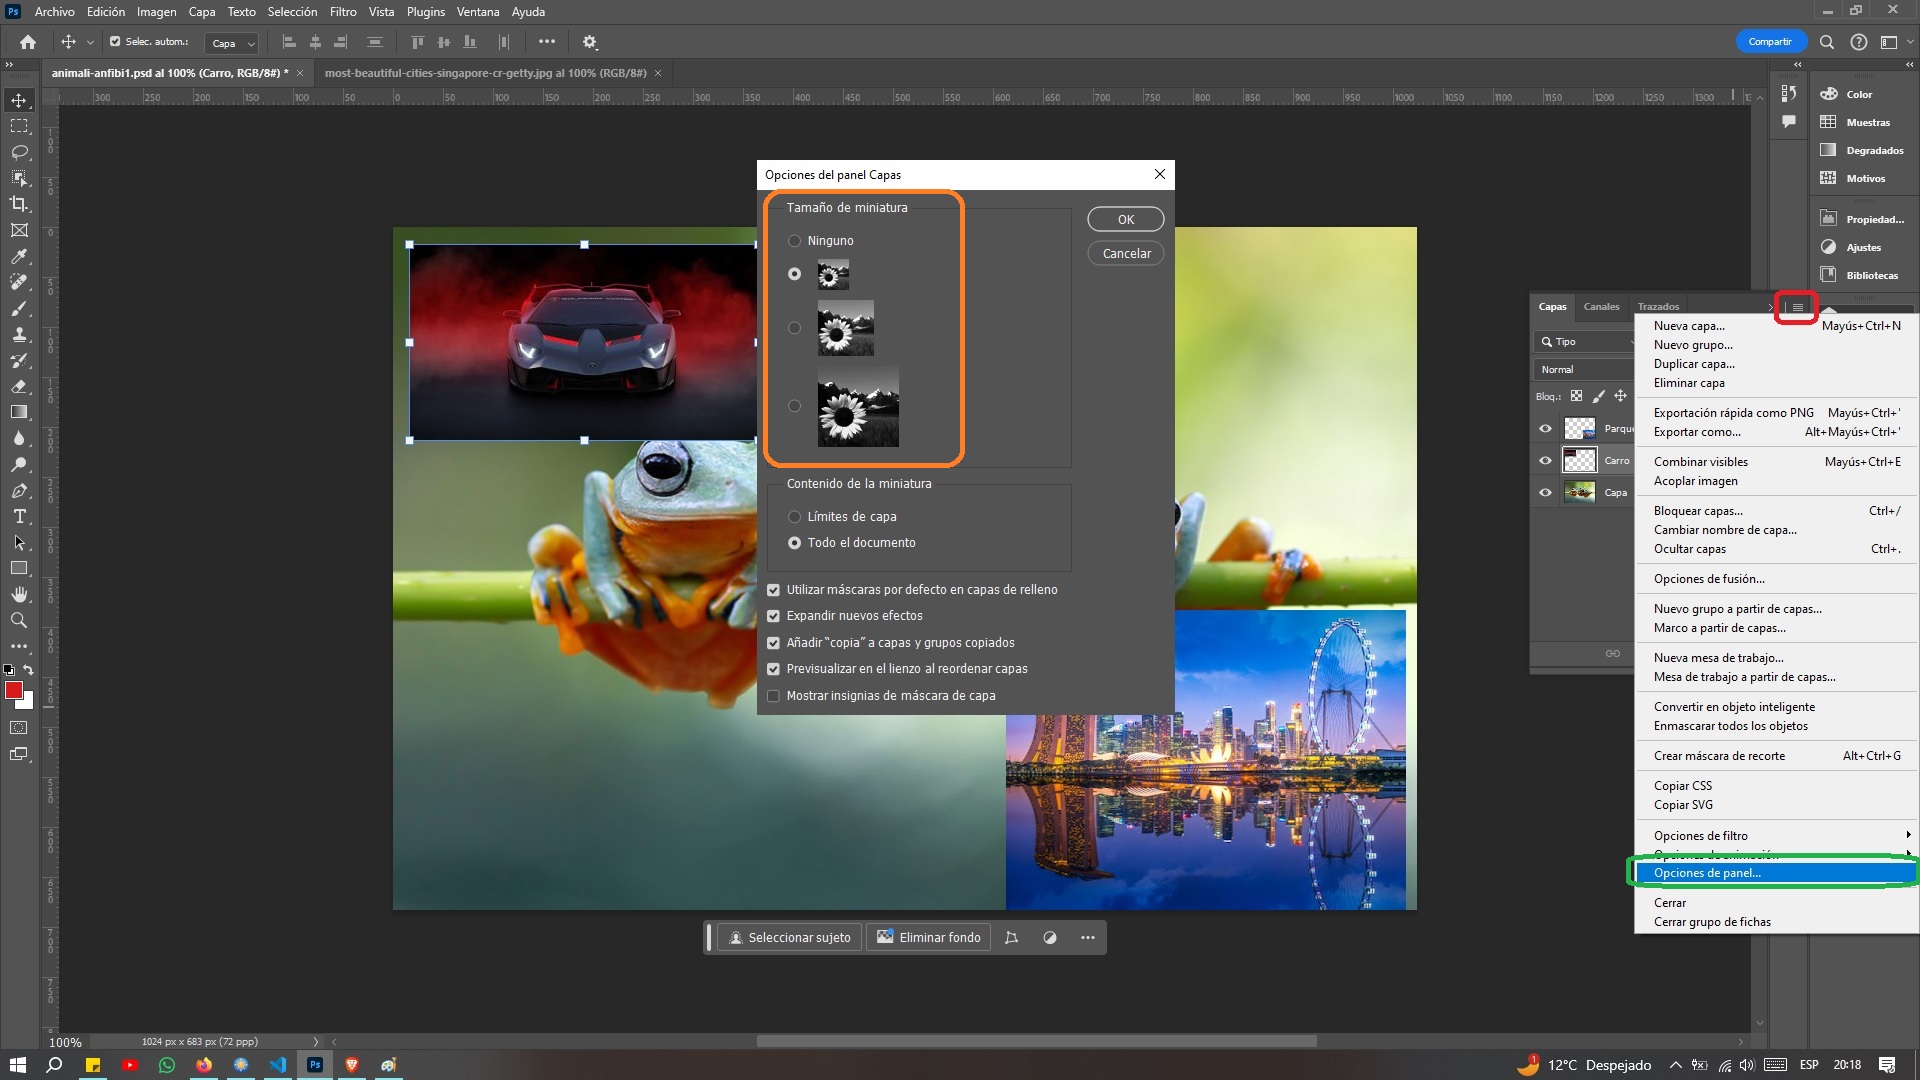The width and height of the screenshot is (1920, 1080).
Task: Click the Brush tool icon
Action: pyautogui.click(x=18, y=306)
